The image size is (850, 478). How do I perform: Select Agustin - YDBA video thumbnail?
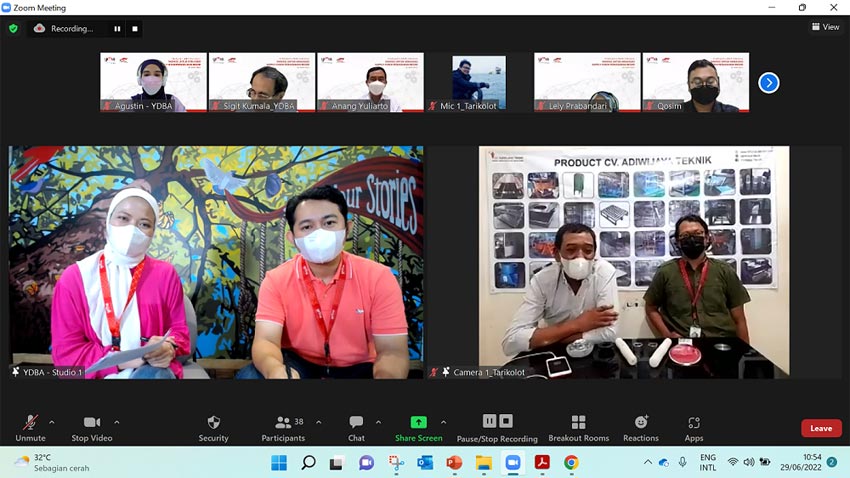click(x=153, y=82)
